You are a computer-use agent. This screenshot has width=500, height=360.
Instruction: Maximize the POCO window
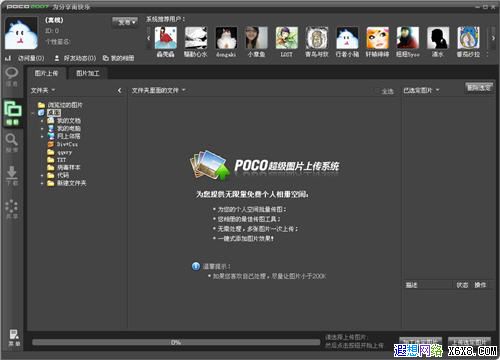pyautogui.click(x=486, y=7)
